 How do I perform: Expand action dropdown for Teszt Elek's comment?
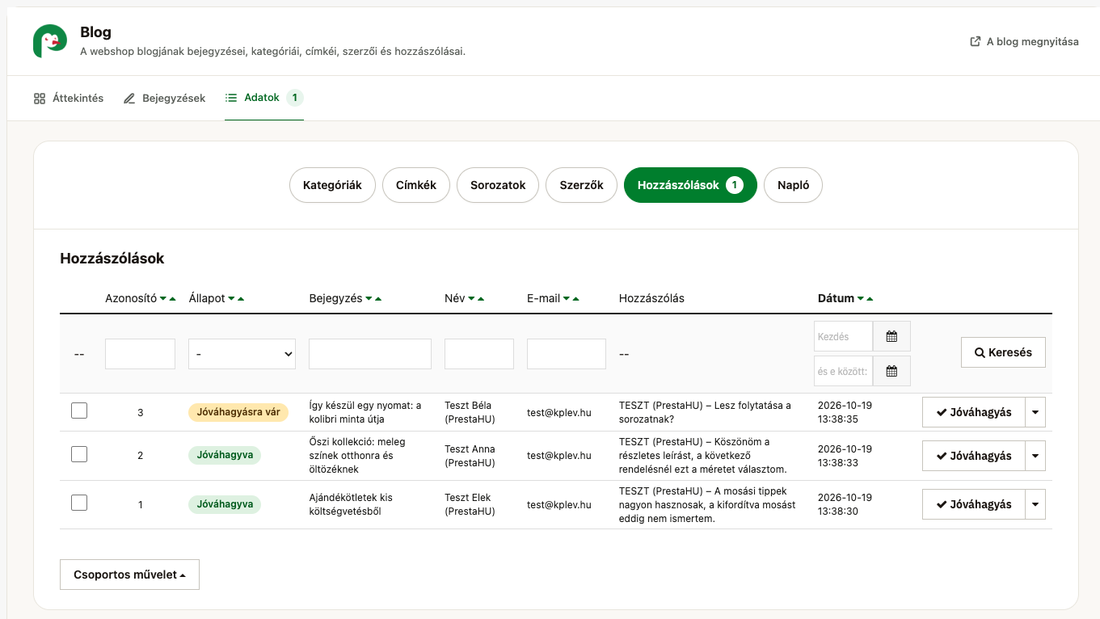point(1035,504)
